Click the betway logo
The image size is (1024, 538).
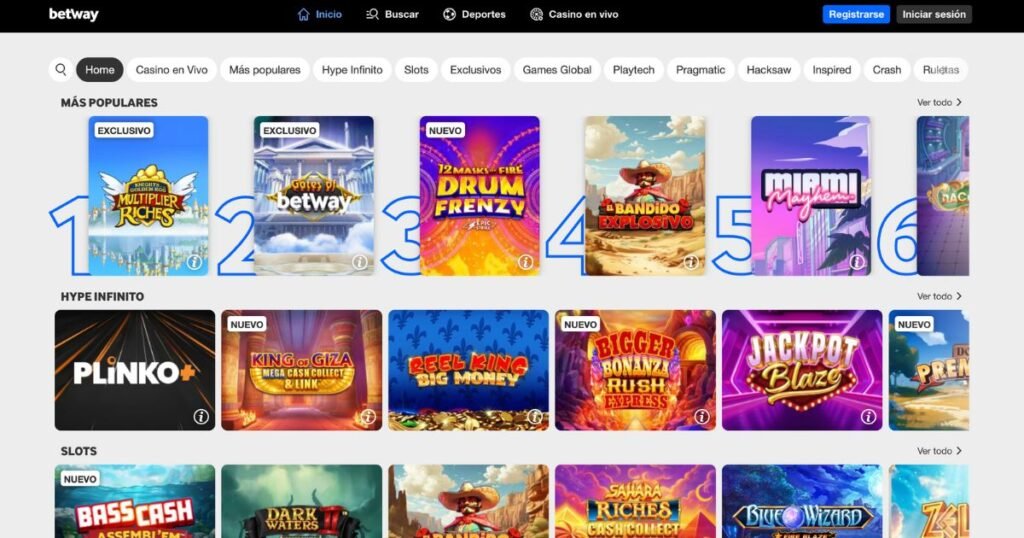[73, 14]
